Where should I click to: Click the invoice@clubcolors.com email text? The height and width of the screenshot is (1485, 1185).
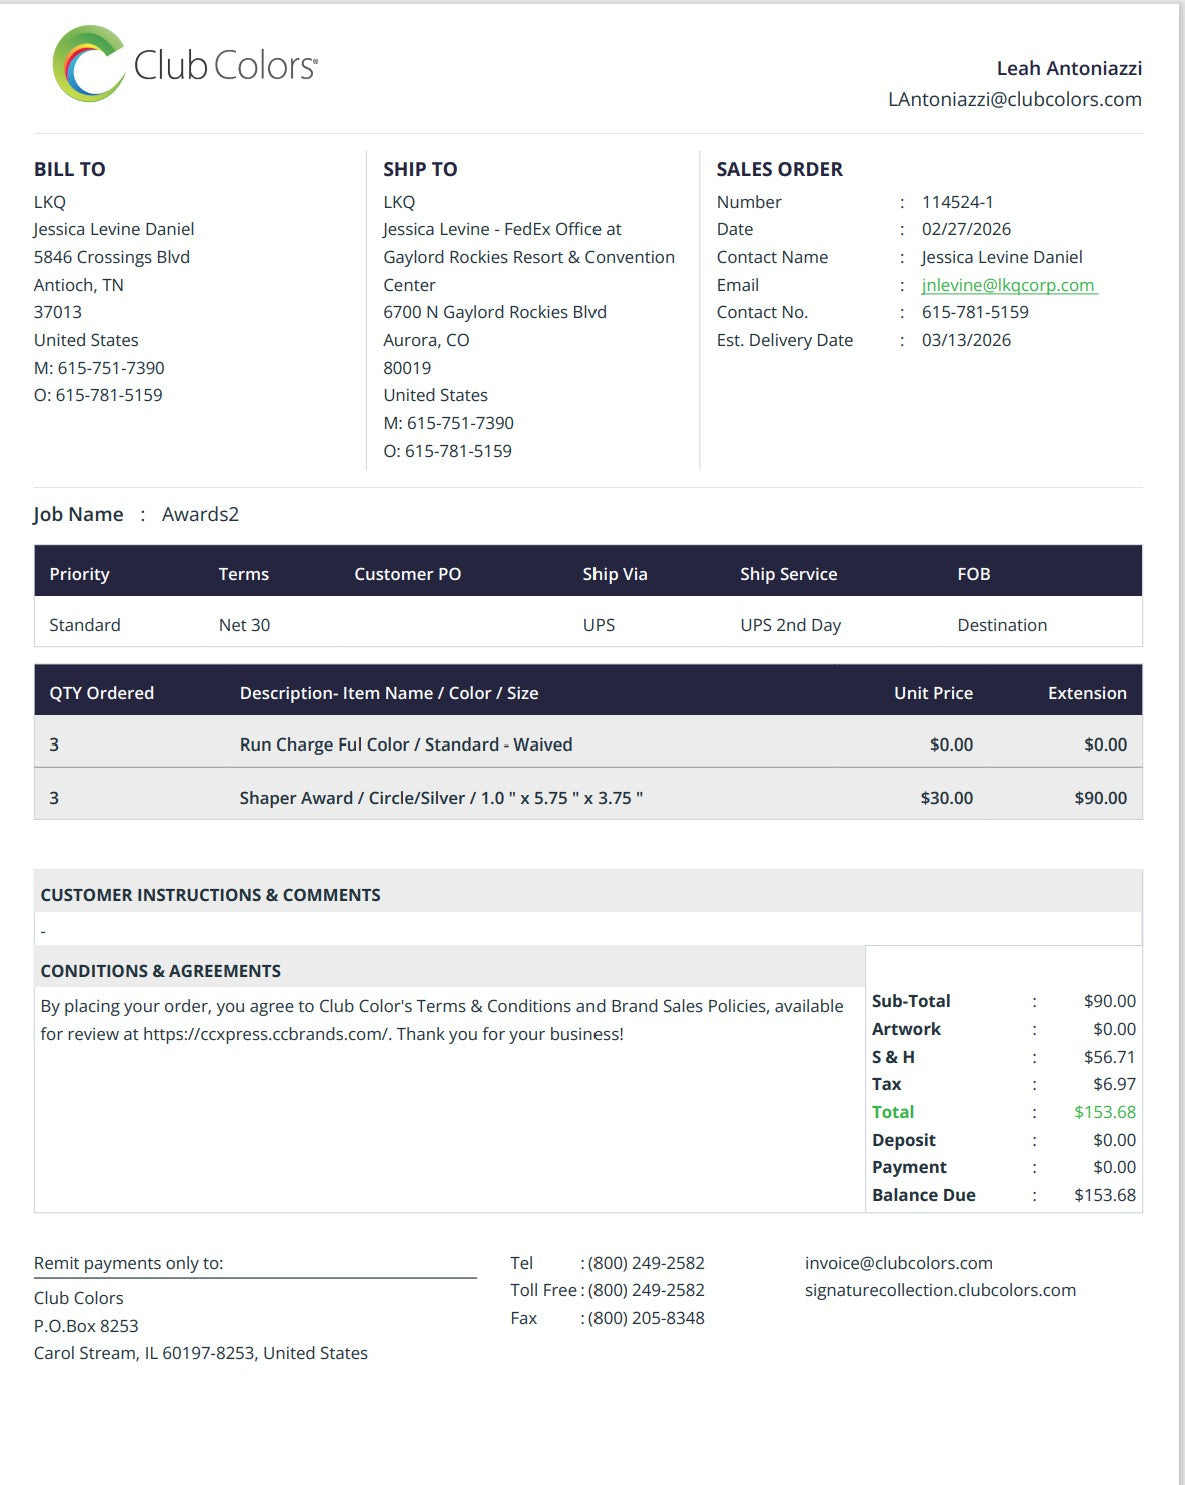coord(898,1263)
